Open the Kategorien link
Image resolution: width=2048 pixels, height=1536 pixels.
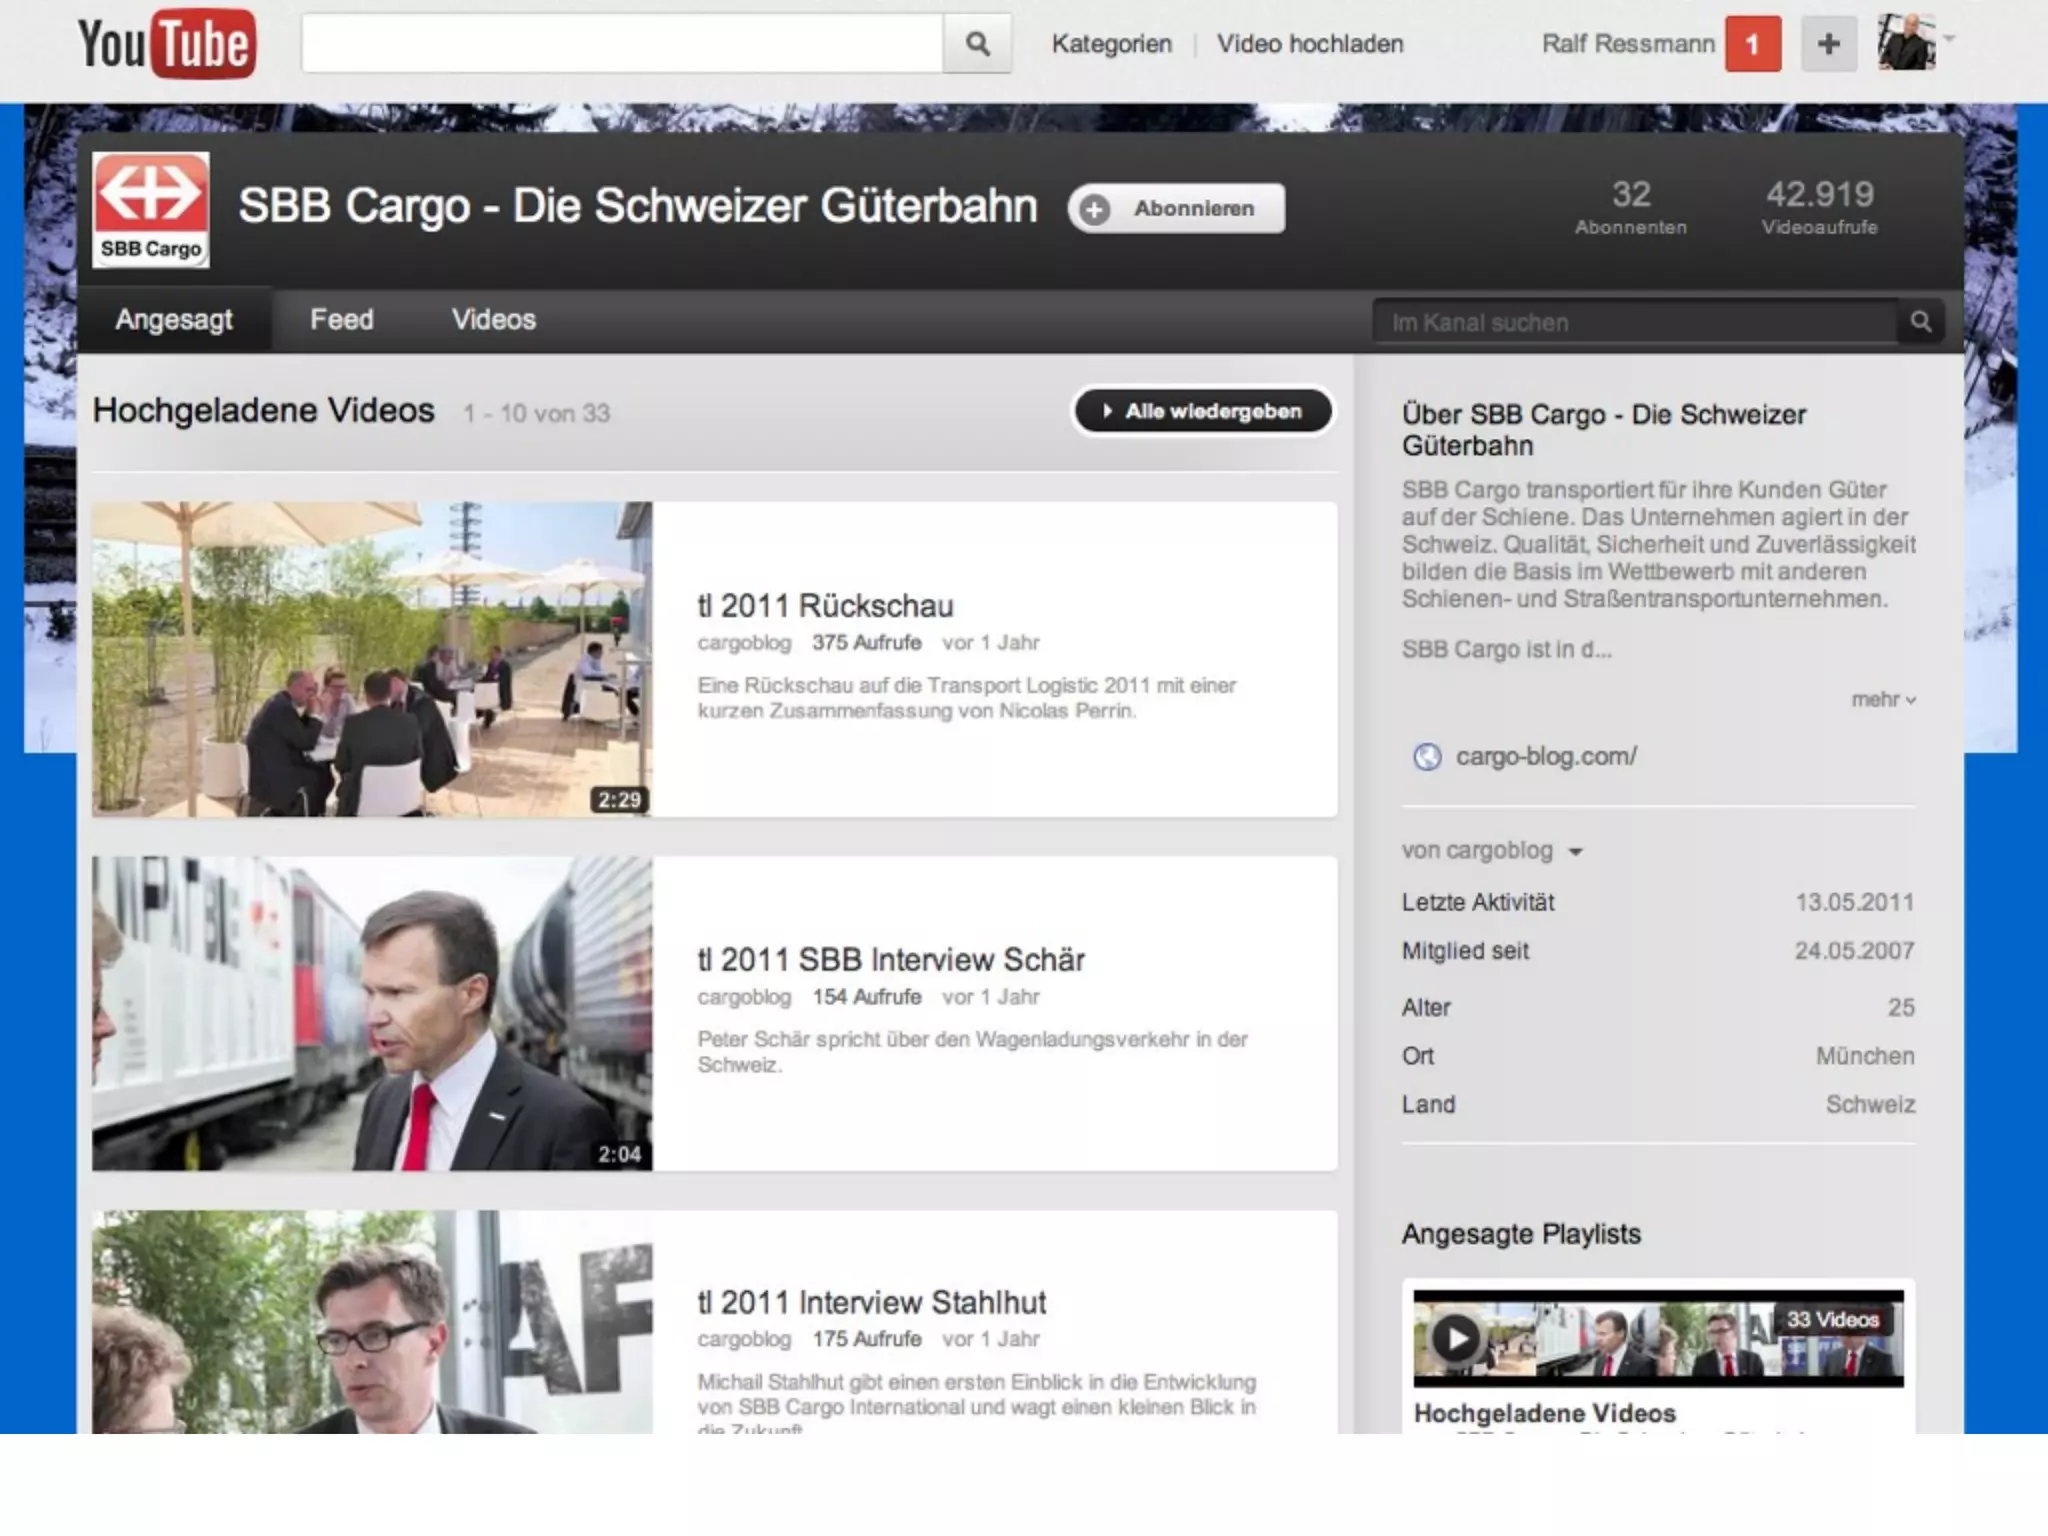[1111, 44]
